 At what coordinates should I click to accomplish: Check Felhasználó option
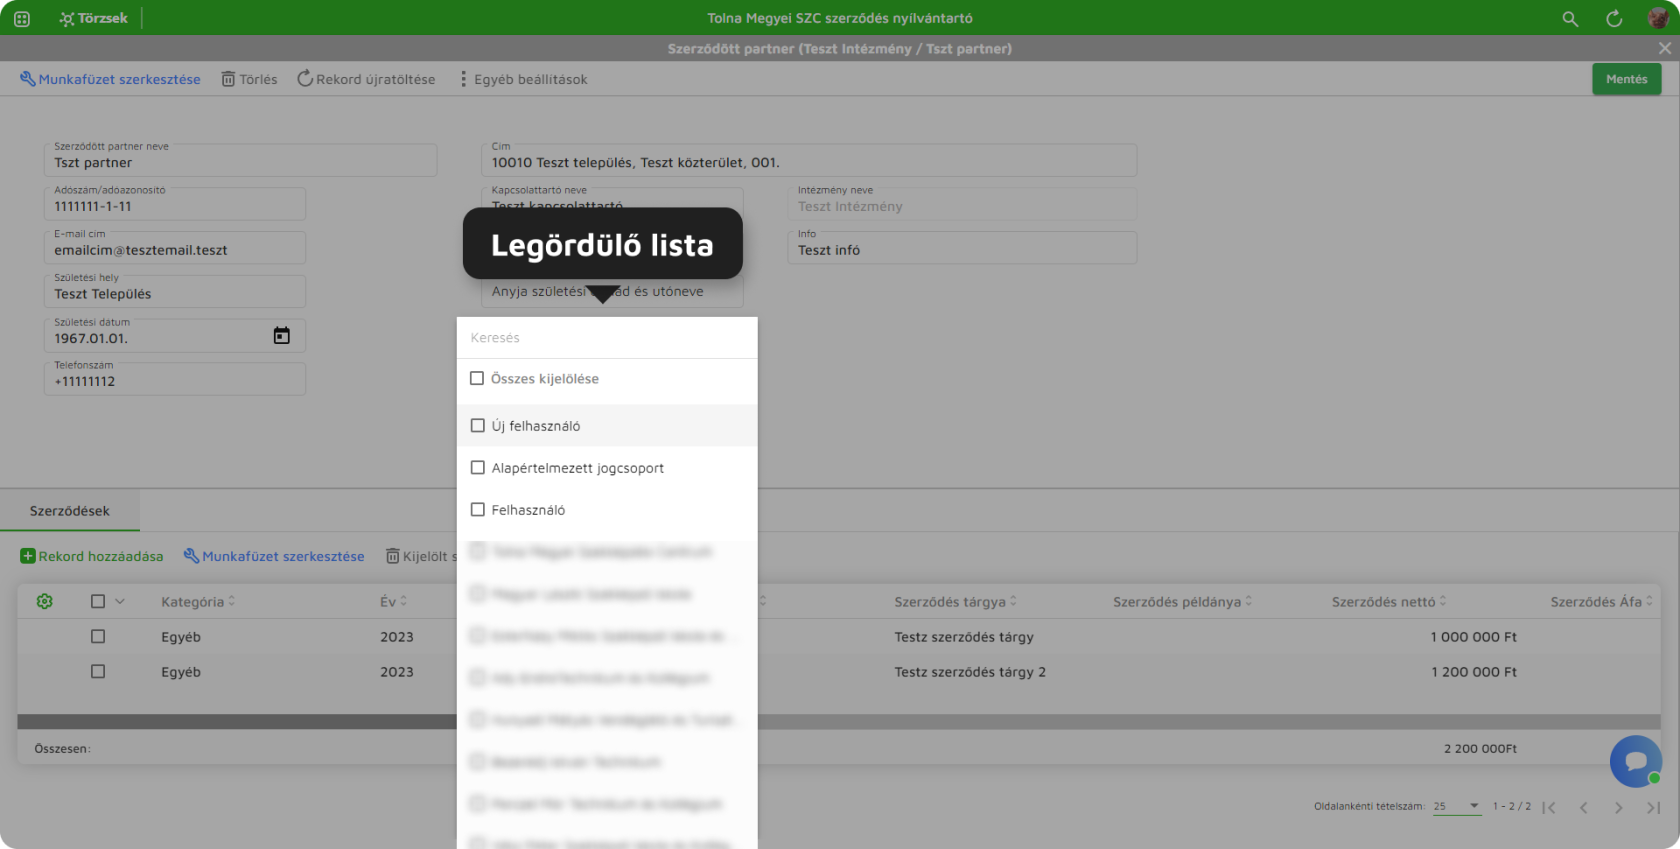[478, 510]
